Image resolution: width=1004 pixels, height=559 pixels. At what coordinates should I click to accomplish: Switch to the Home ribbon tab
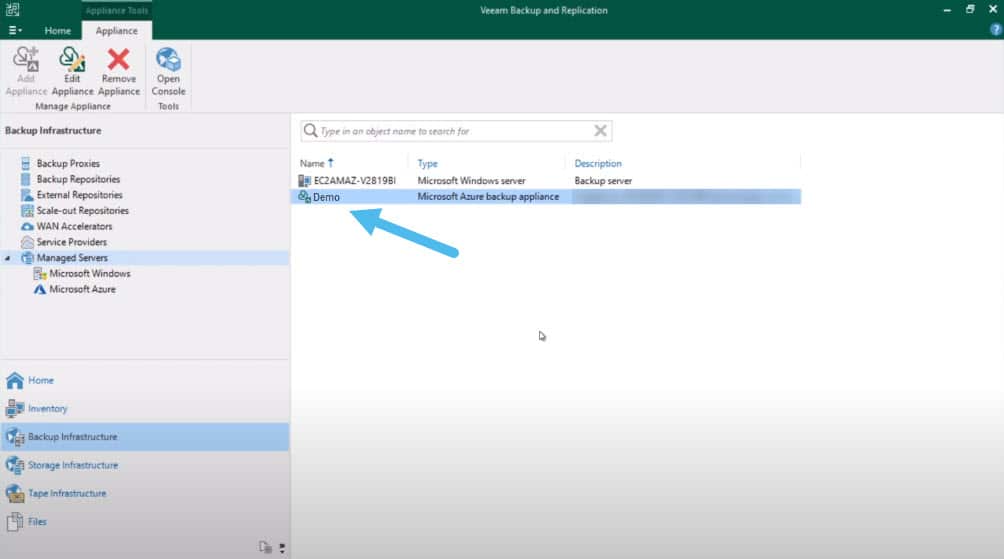[58, 31]
